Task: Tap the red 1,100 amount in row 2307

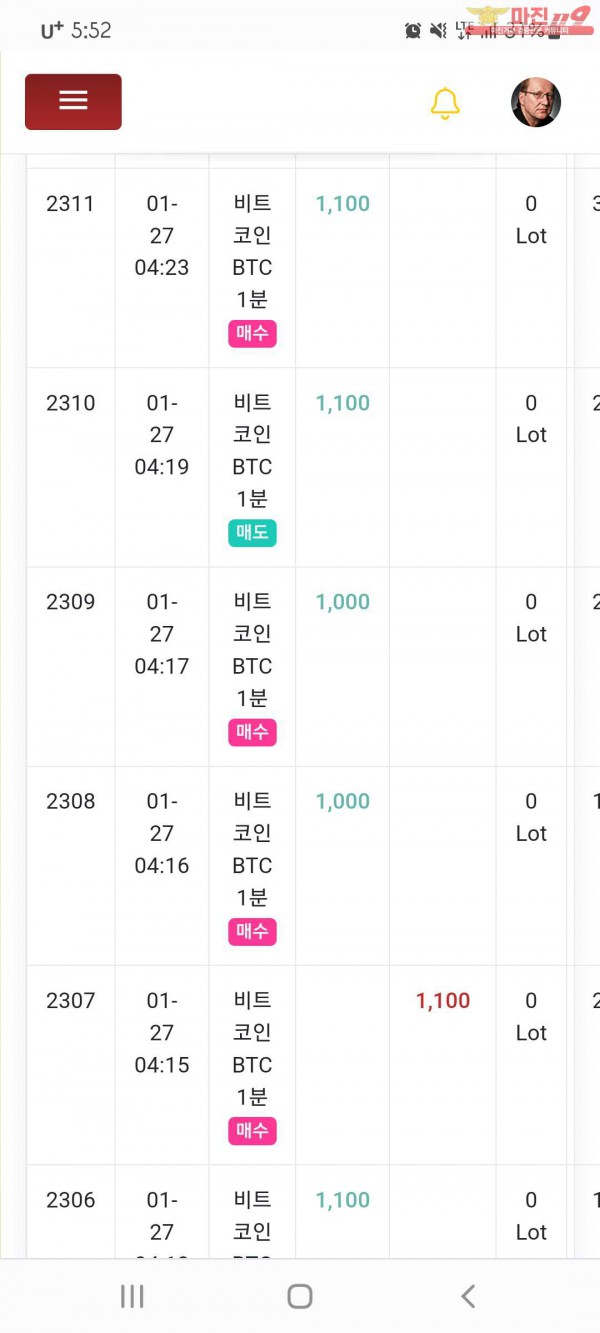Action: pyautogui.click(x=443, y=1001)
